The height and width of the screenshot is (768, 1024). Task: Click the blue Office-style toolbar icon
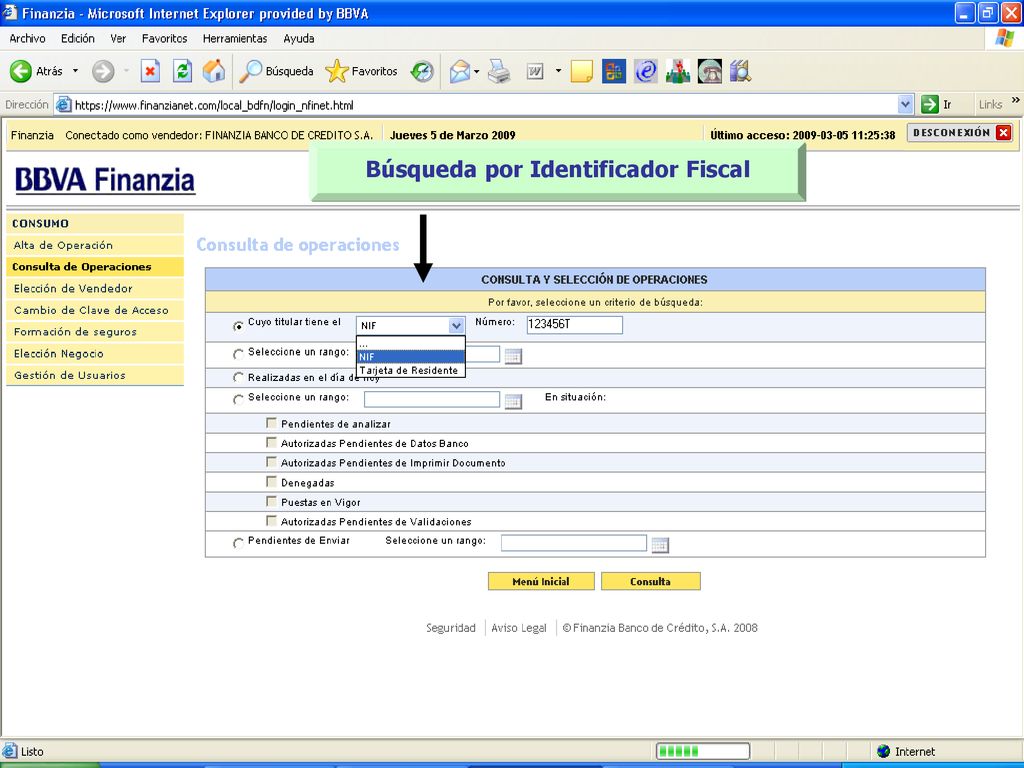613,71
